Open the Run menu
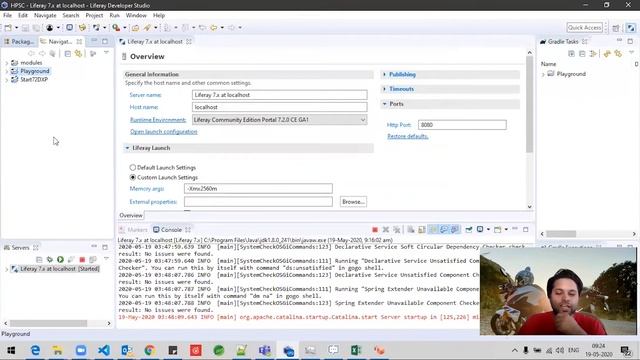Viewport: 640px width, 360px height. click(114, 15)
